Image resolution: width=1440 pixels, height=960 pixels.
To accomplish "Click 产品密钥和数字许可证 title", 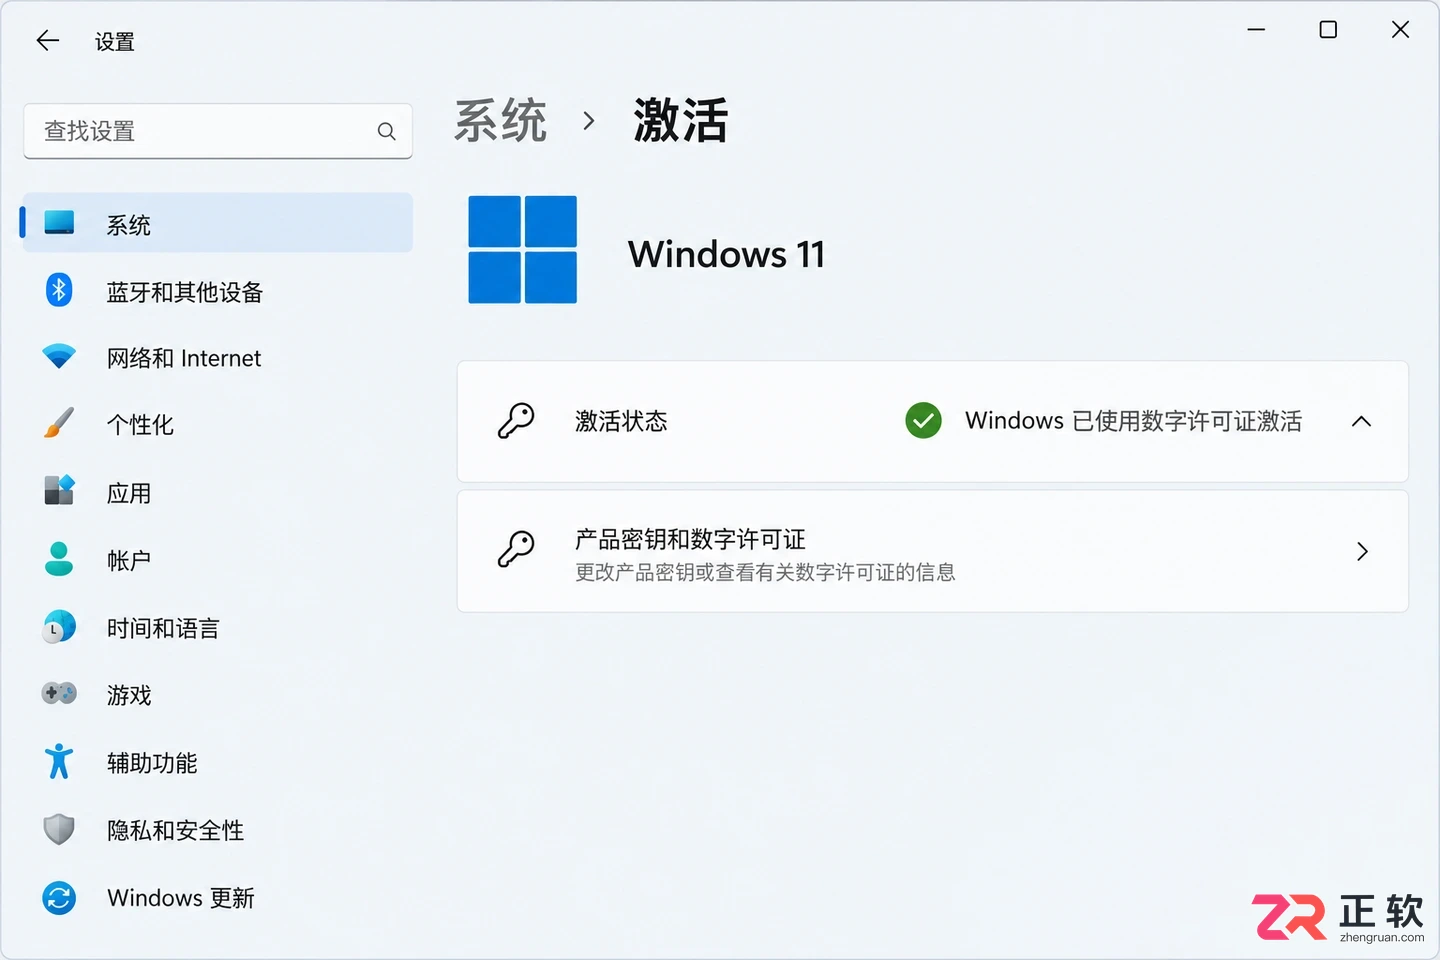I will tap(690, 539).
